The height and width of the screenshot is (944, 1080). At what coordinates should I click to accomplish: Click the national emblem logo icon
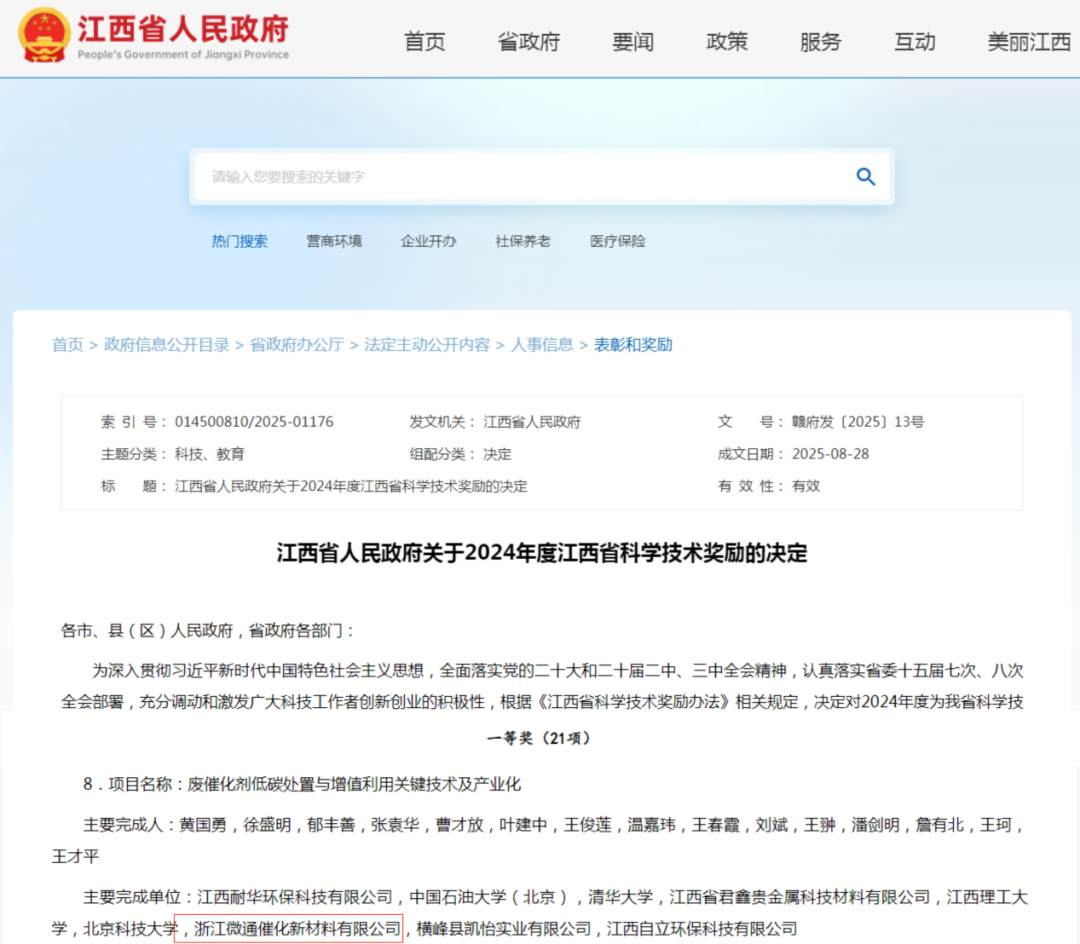pyautogui.click(x=44, y=35)
